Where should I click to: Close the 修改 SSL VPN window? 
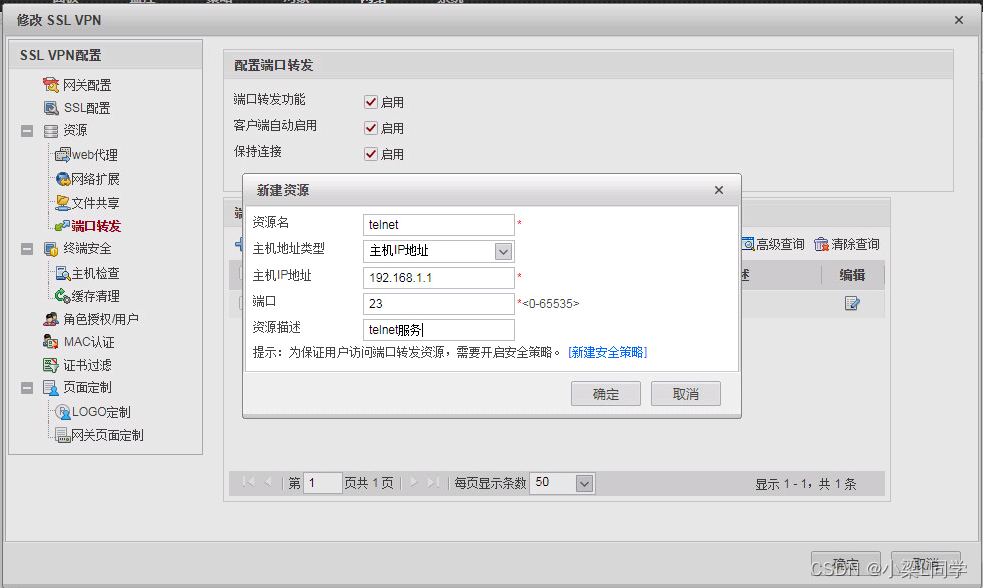click(959, 20)
